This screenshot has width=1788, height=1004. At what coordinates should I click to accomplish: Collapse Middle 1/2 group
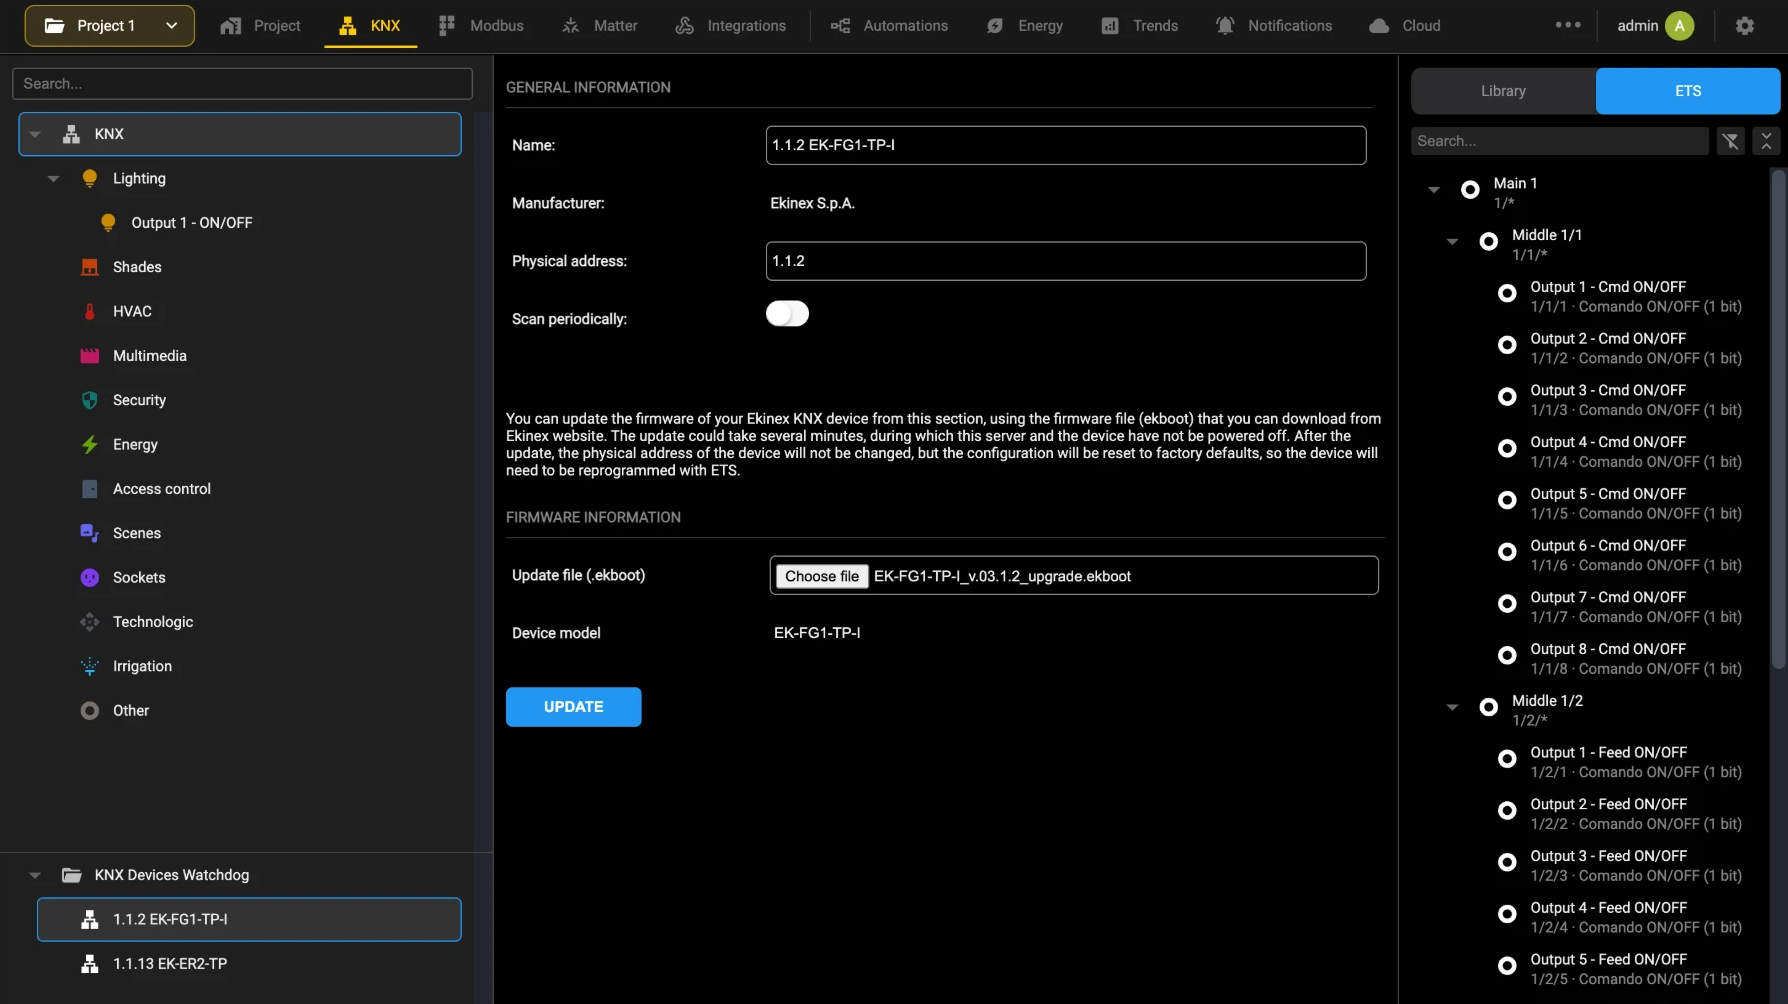coord(1453,708)
